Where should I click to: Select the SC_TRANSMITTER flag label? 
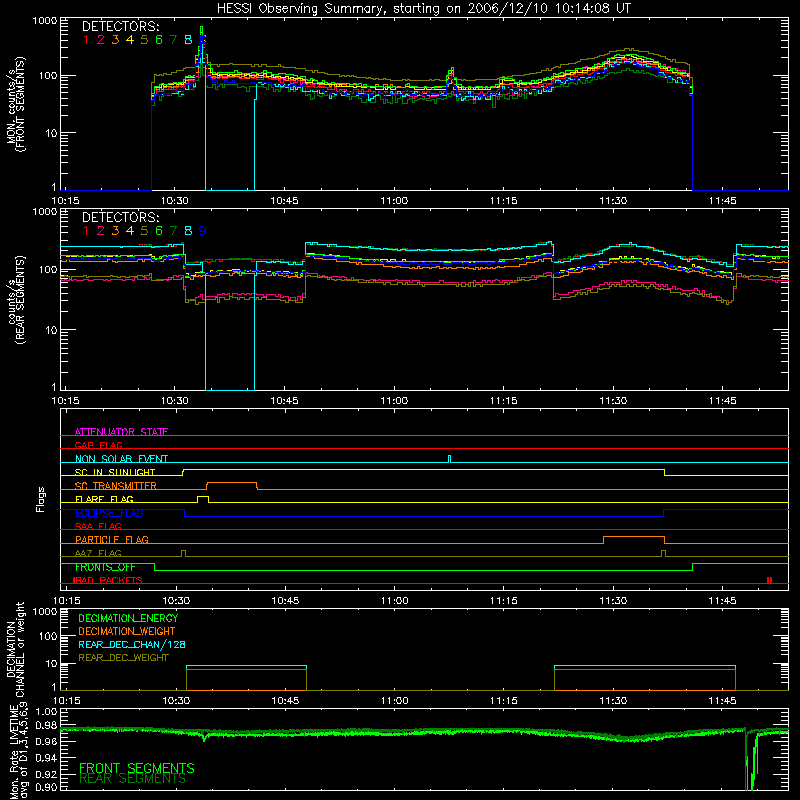[x=116, y=485]
